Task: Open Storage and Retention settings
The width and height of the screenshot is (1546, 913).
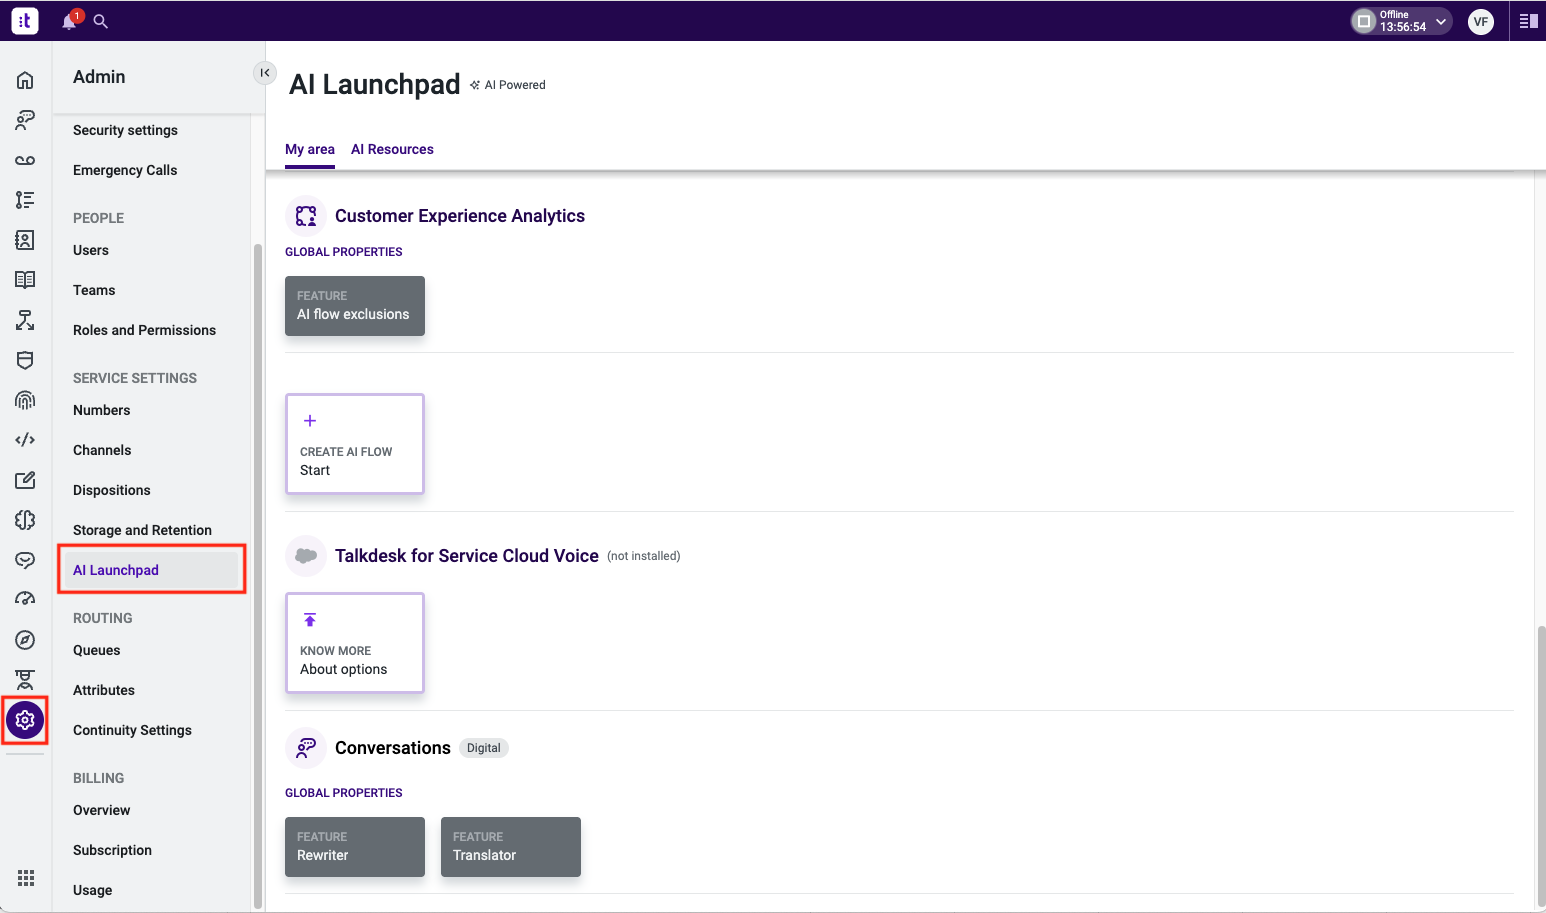Action: (142, 530)
